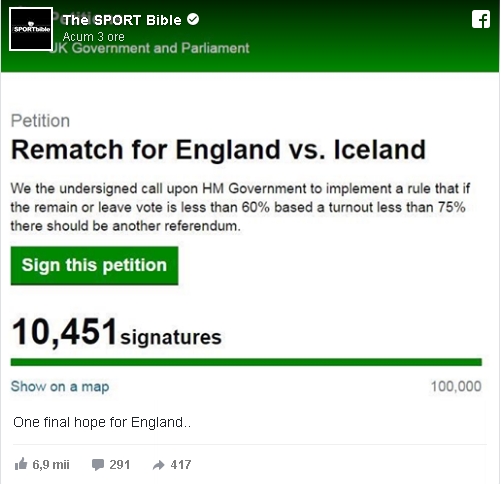Open the UK Government and Parliament header

(149, 48)
